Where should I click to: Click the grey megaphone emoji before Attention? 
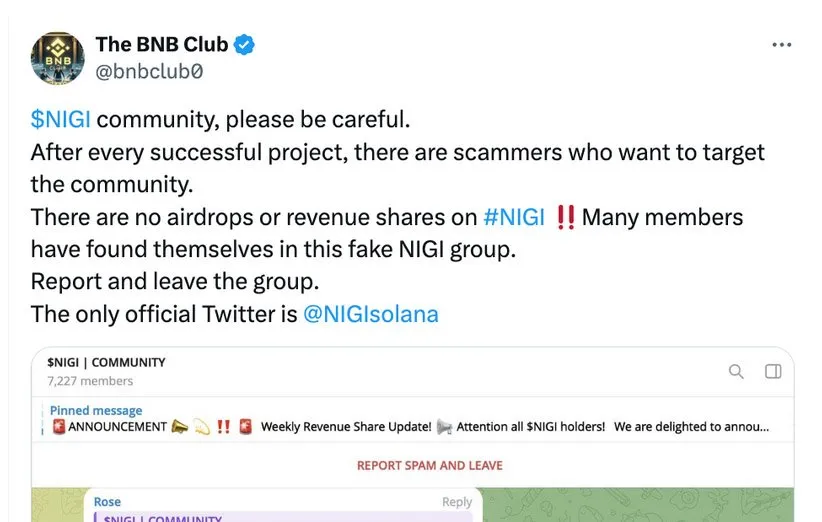[444, 427]
